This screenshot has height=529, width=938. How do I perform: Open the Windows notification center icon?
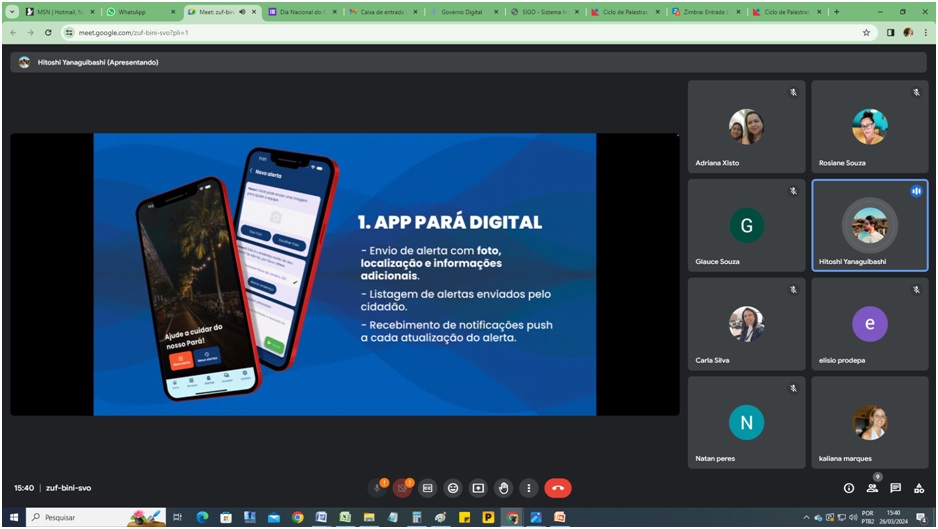pos(922,518)
